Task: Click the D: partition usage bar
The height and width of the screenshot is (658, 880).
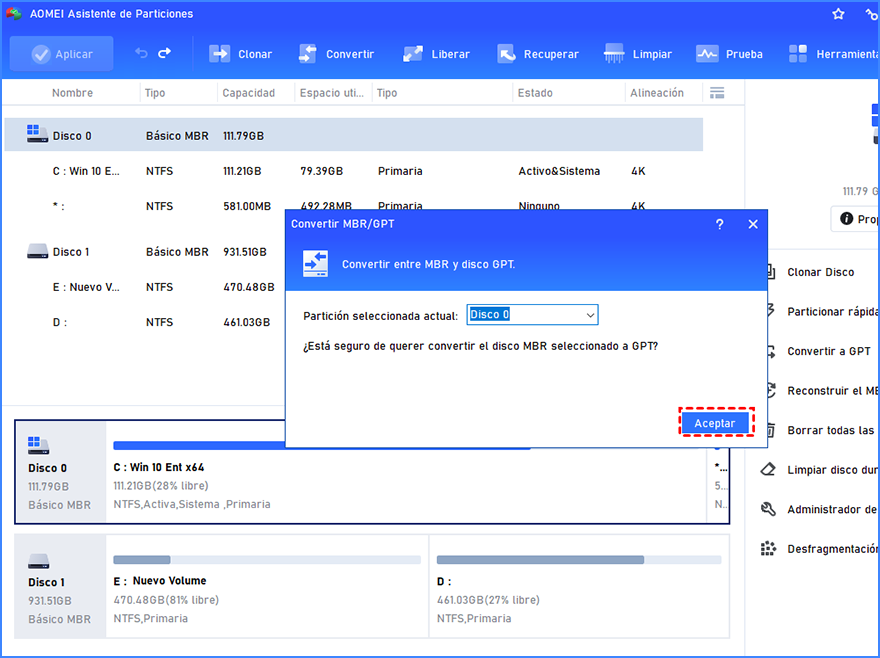Action: [x=579, y=560]
